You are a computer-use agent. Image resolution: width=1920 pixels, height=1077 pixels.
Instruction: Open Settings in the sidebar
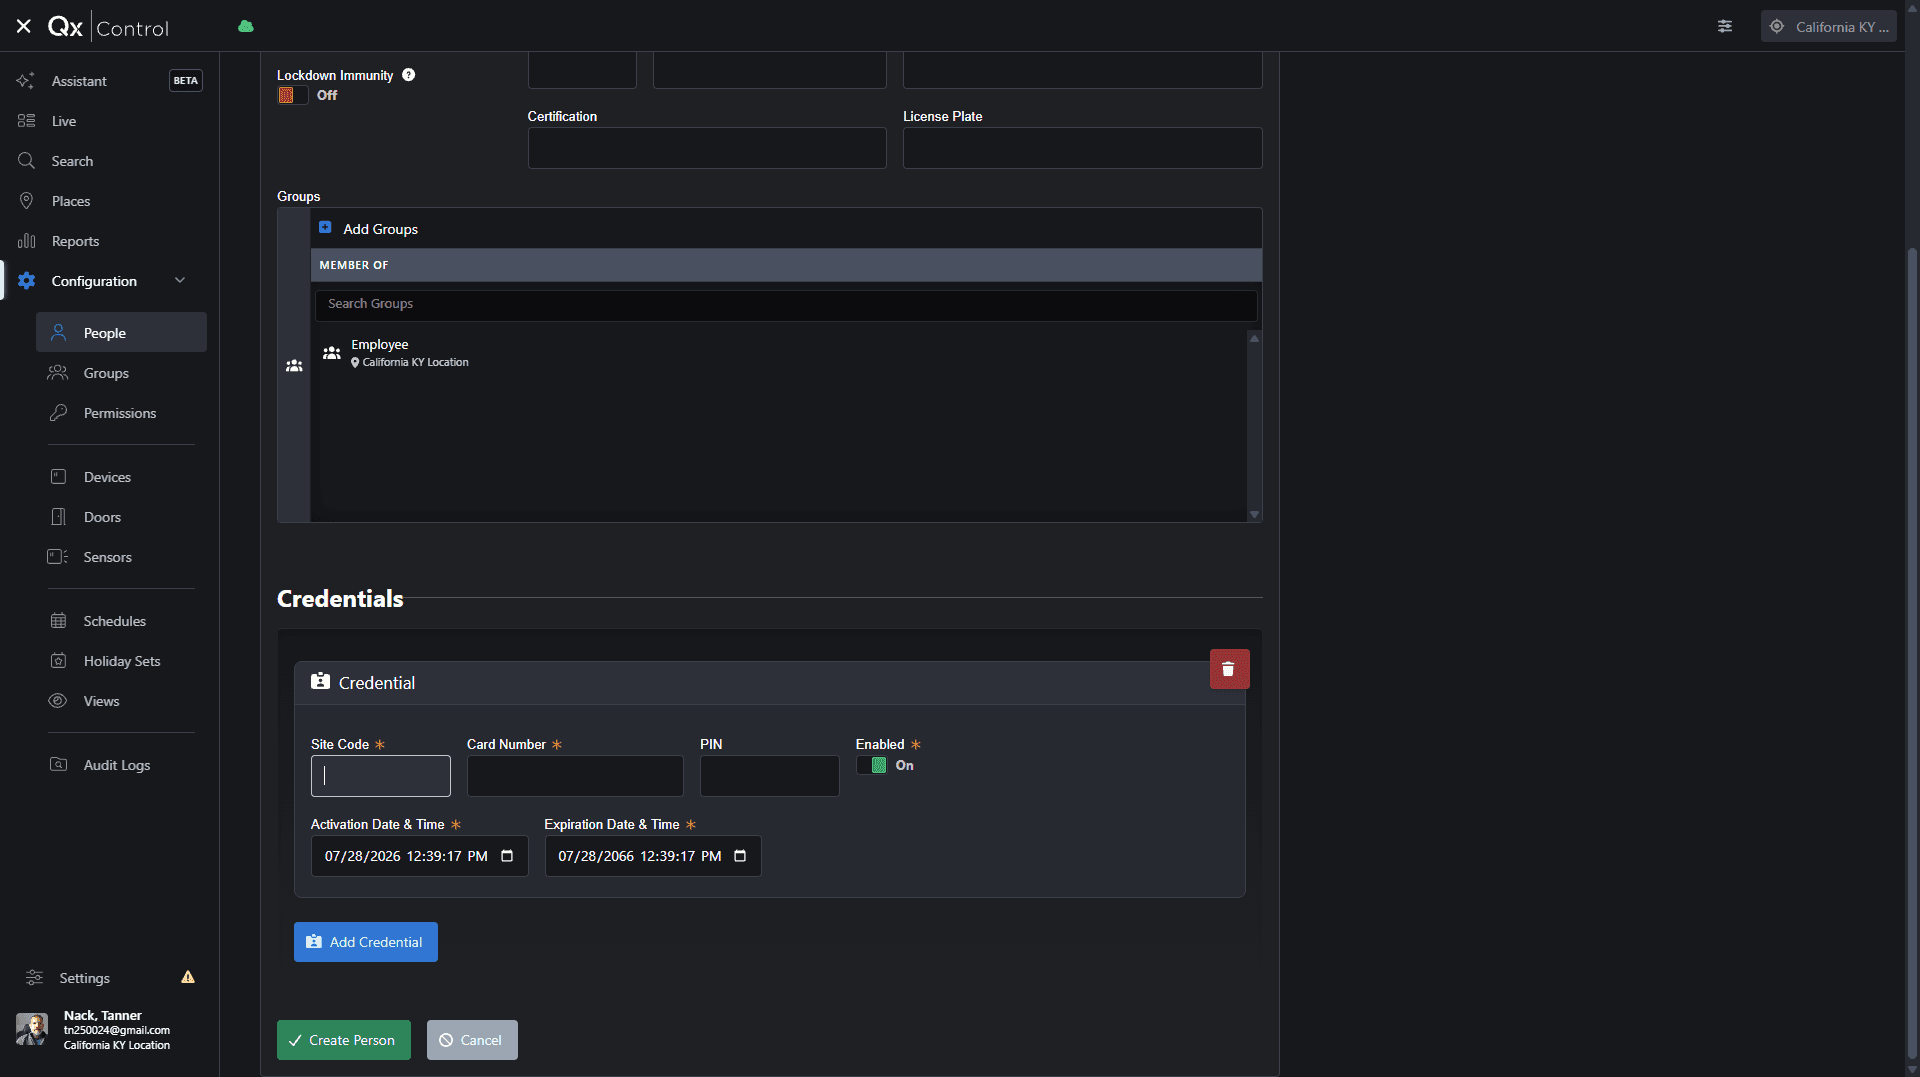pyautogui.click(x=84, y=978)
